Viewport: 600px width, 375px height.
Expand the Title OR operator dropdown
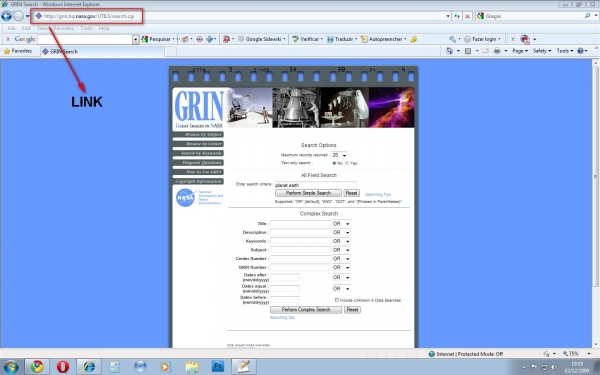coord(341,223)
